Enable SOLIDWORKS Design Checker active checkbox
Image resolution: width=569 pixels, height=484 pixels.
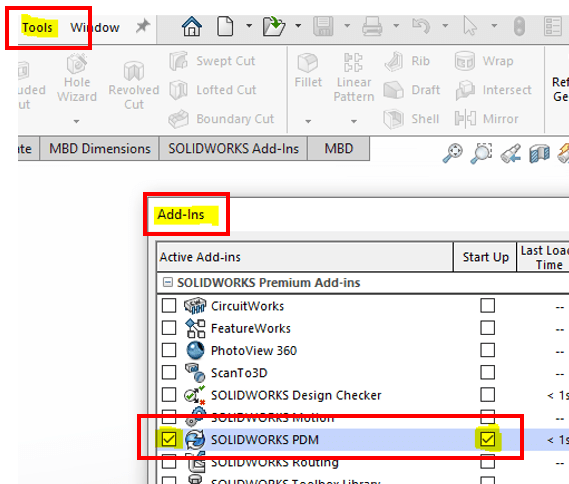point(169,395)
